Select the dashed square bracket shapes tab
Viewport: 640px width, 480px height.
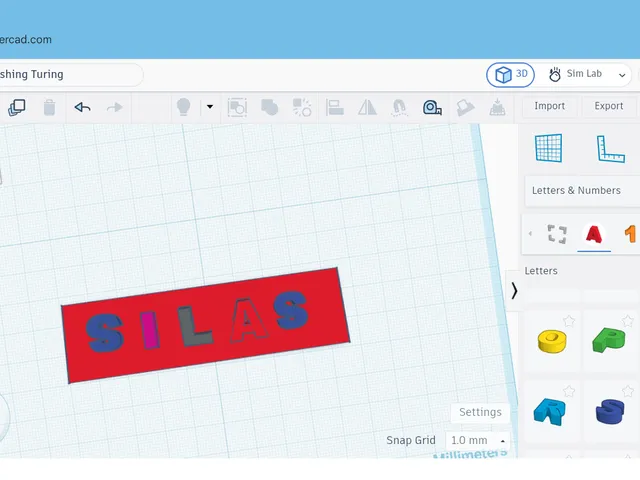557,234
